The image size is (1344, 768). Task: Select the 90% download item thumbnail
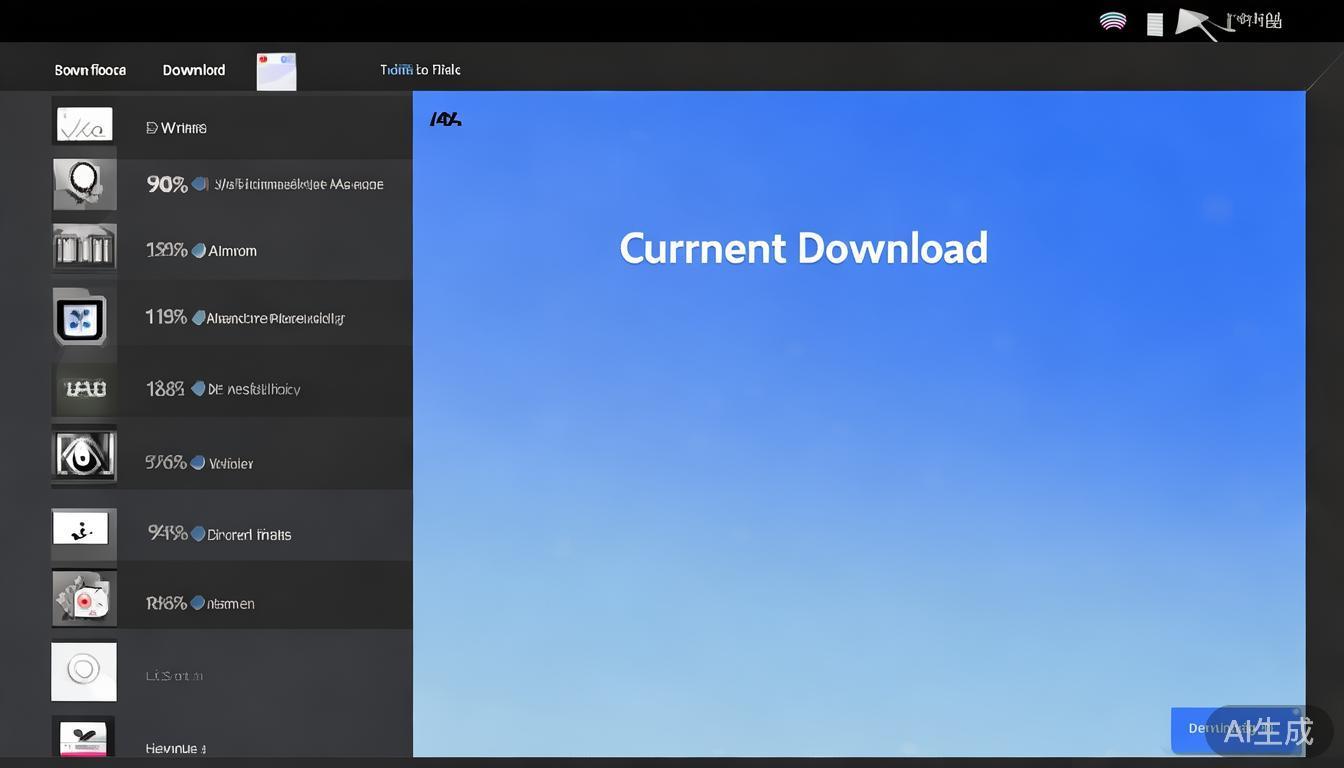point(84,184)
